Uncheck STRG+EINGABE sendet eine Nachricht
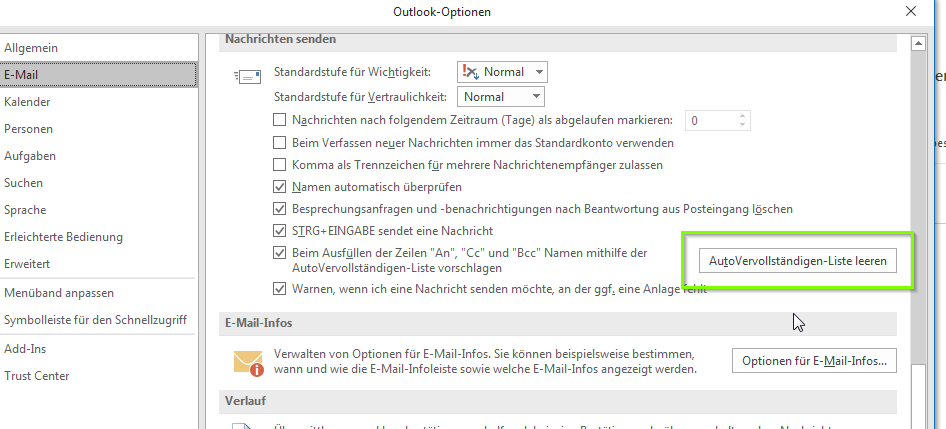Viewport: 946px width, 429px height. pyautogui.click(x=279, y=230)
